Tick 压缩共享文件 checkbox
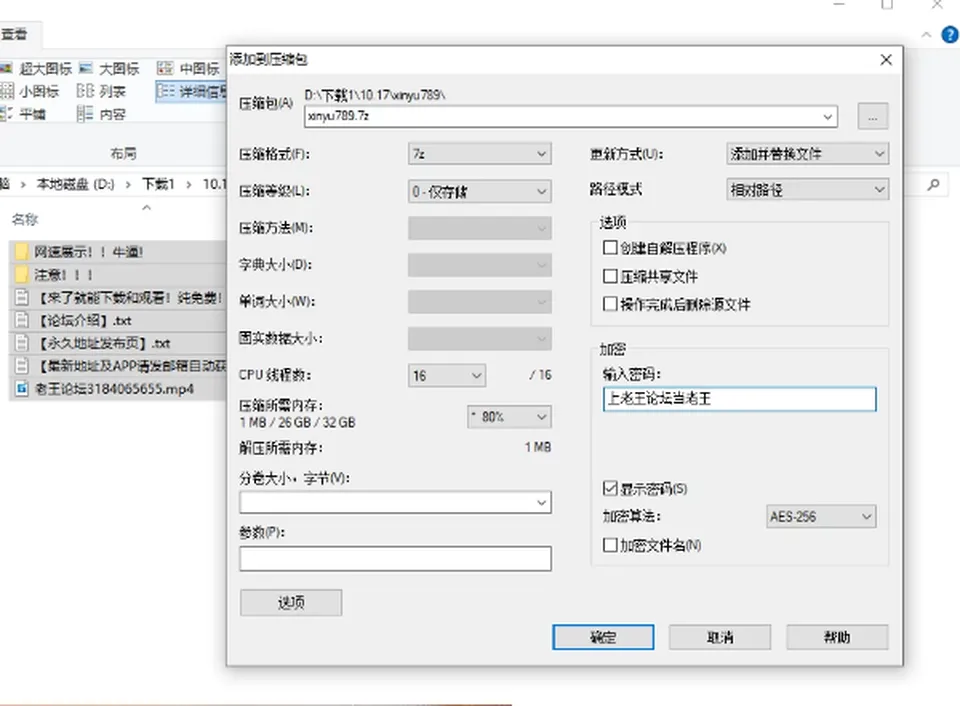This screenshot has height=706, width=960. point(610,276)
